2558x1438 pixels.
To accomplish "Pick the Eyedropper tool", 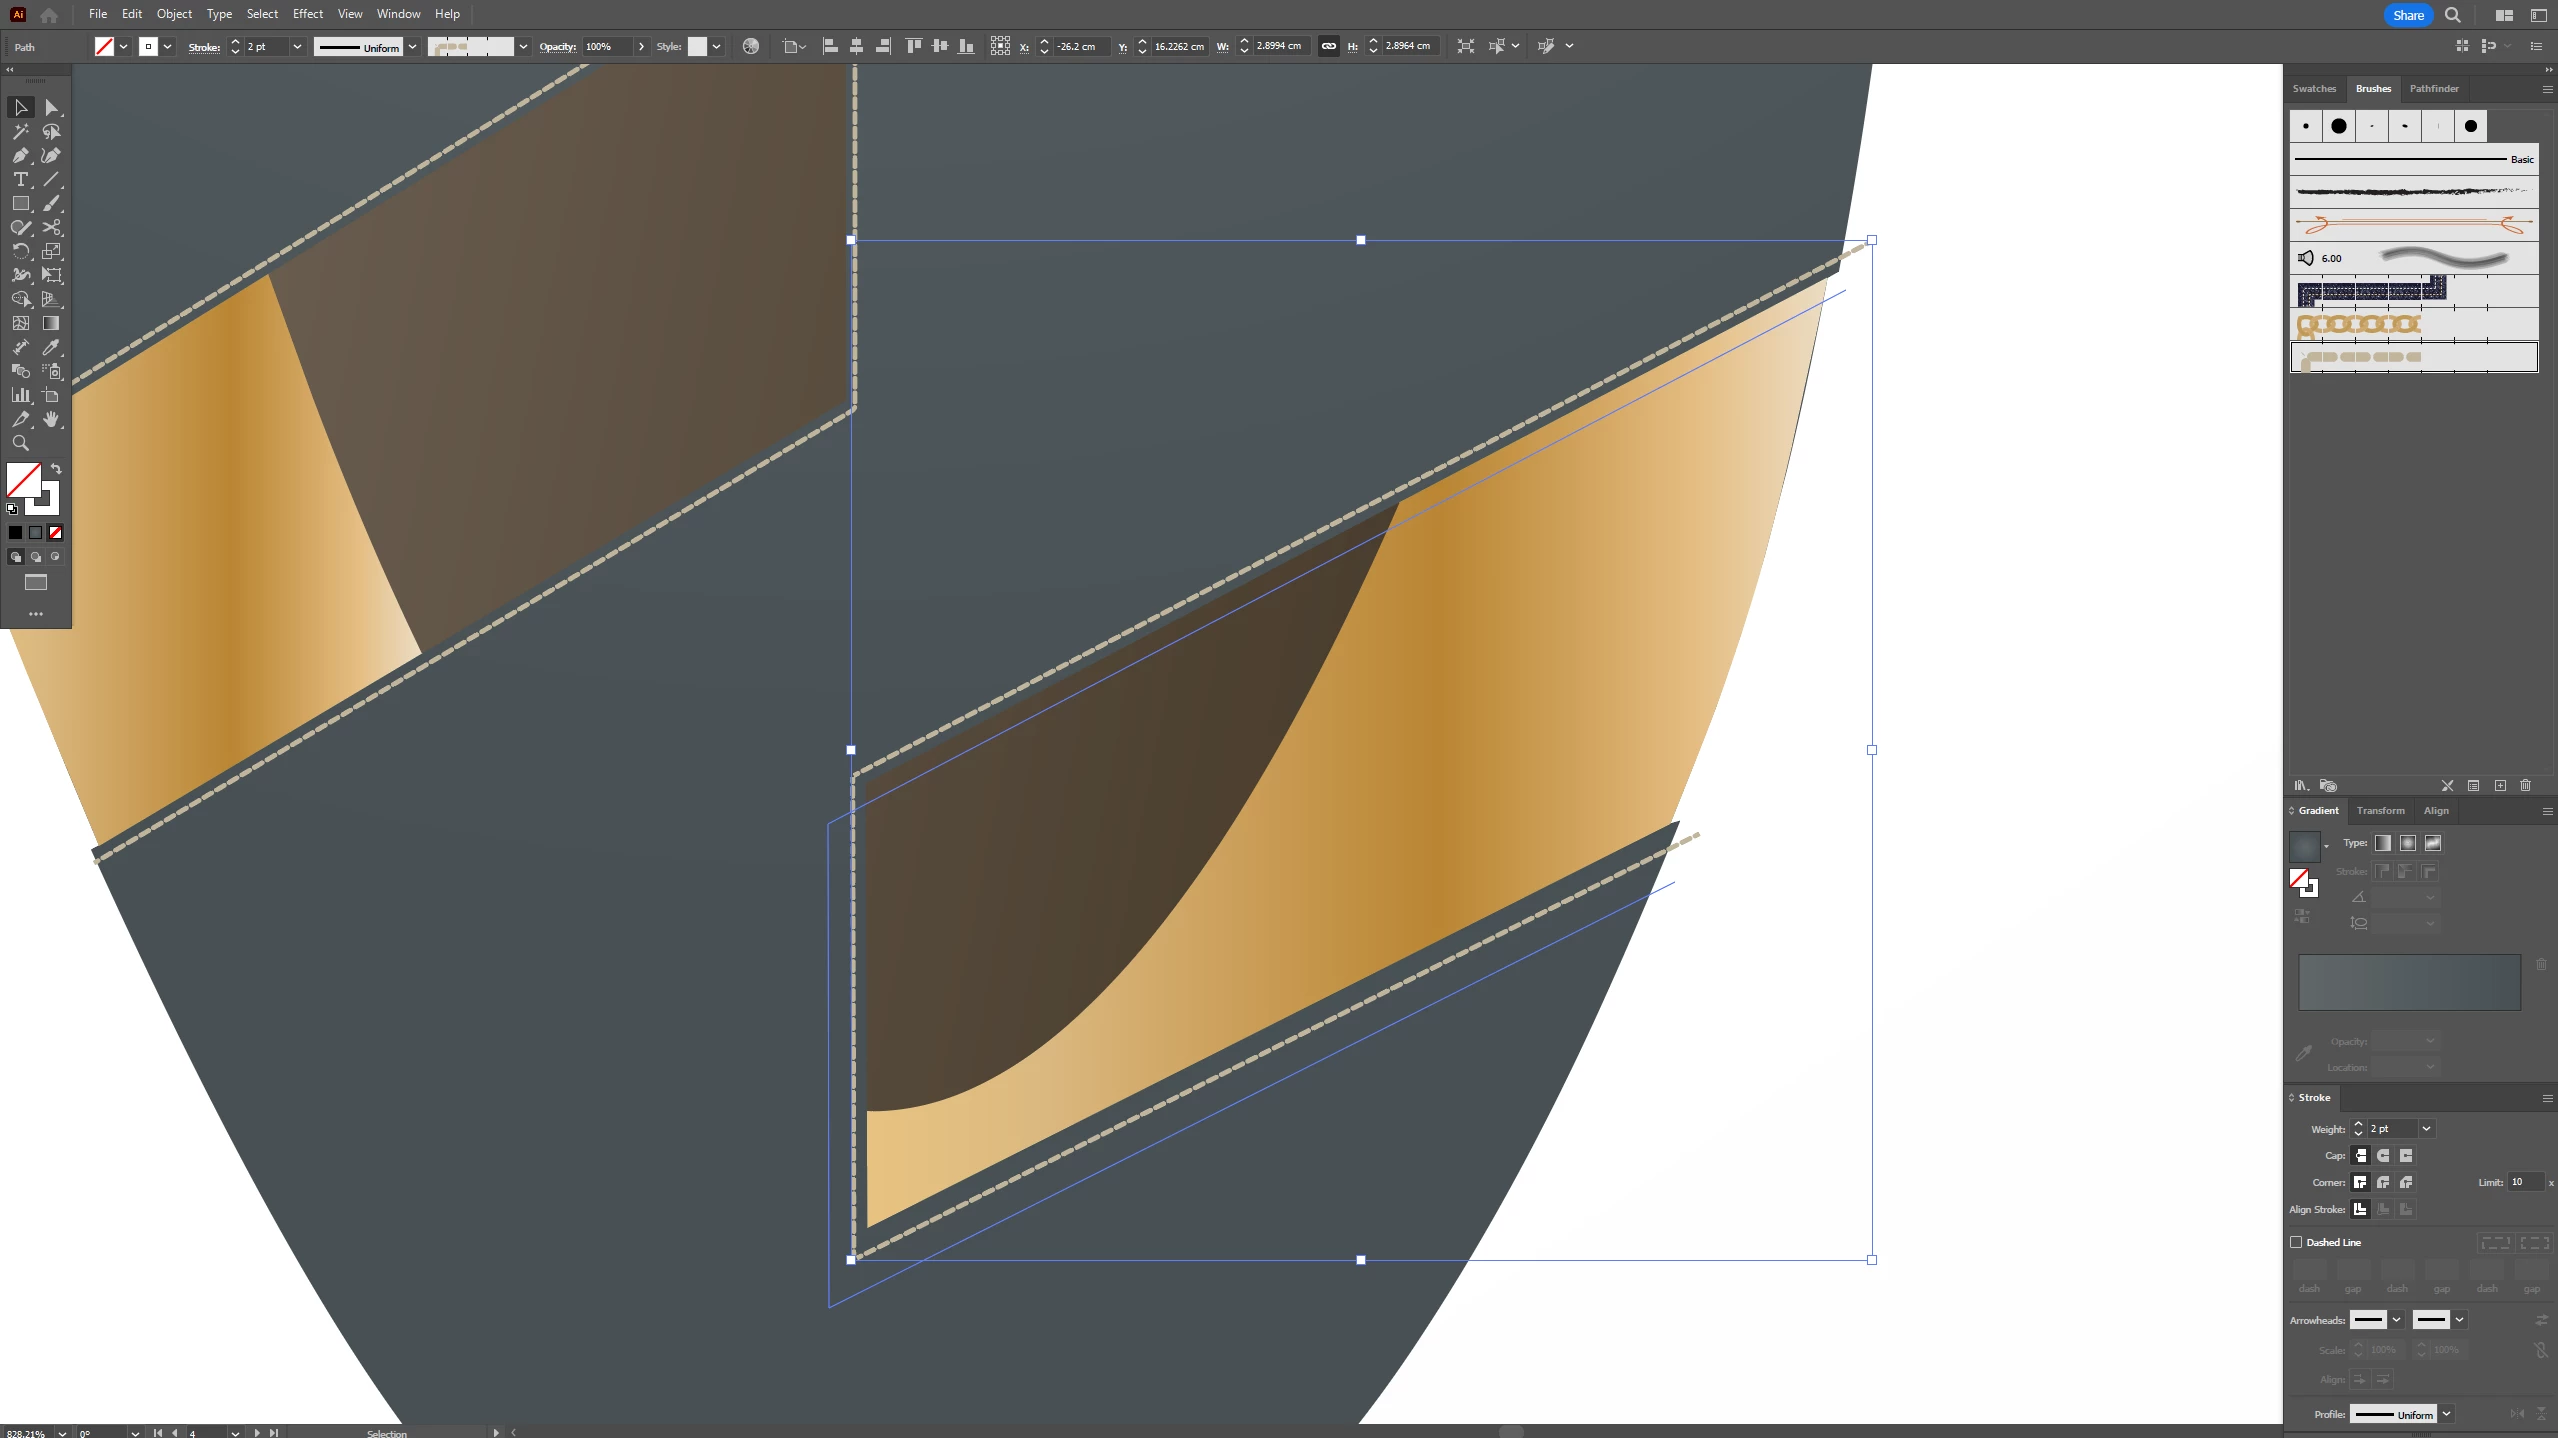I will click(51, 347).
